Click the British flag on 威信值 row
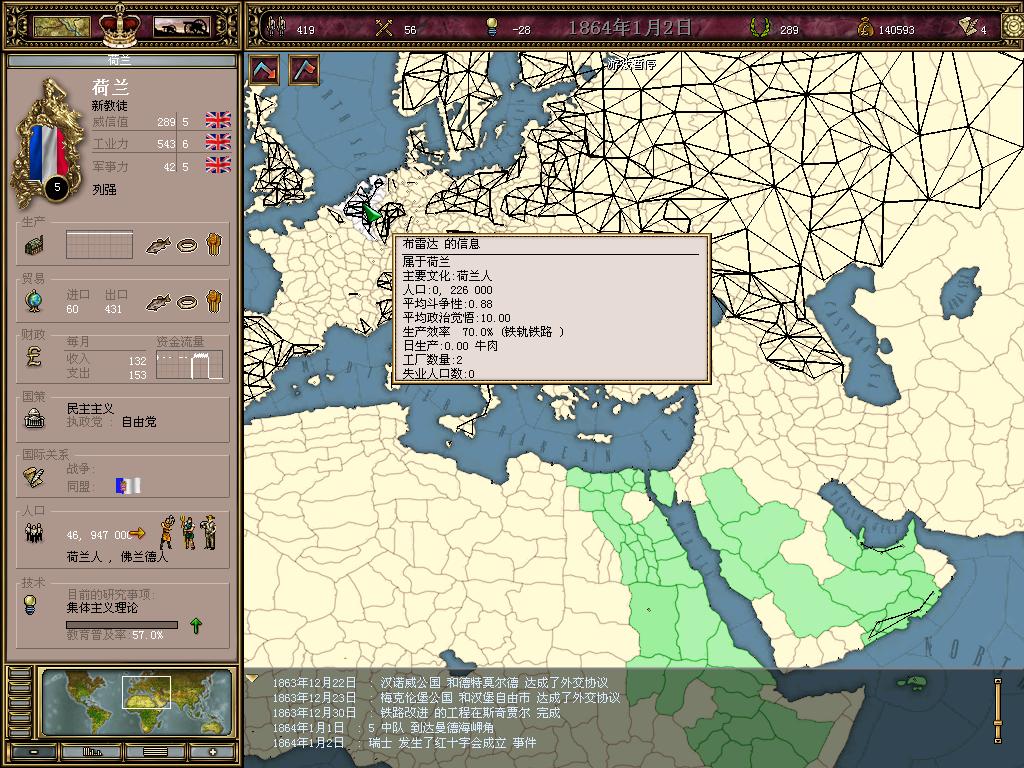Image resolution: width=1024 pixels, height=768 pixels. coord(218,120)
